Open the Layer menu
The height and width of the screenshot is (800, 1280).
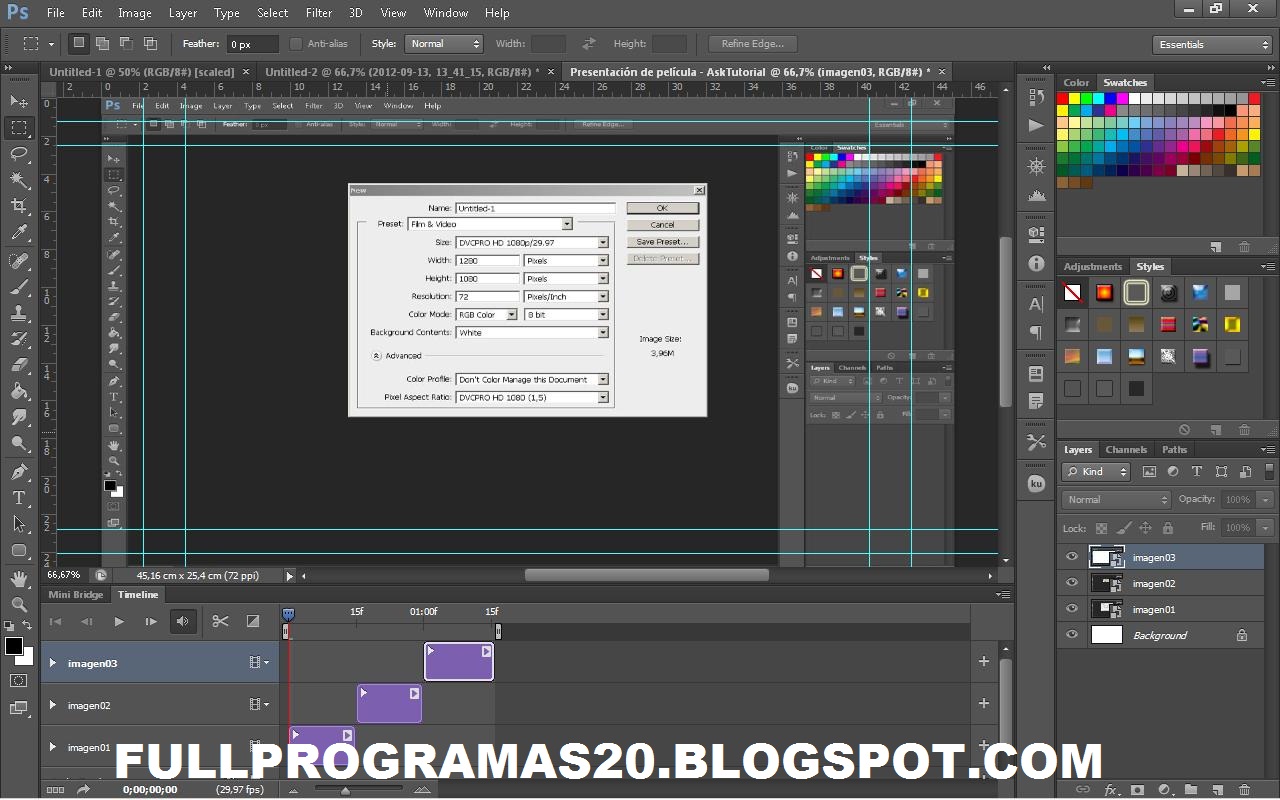click(x=183, y=13)
